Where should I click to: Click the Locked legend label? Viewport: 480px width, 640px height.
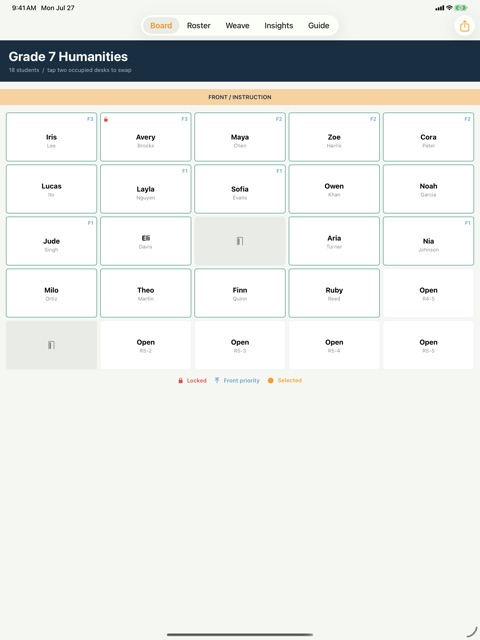(197, 380)
